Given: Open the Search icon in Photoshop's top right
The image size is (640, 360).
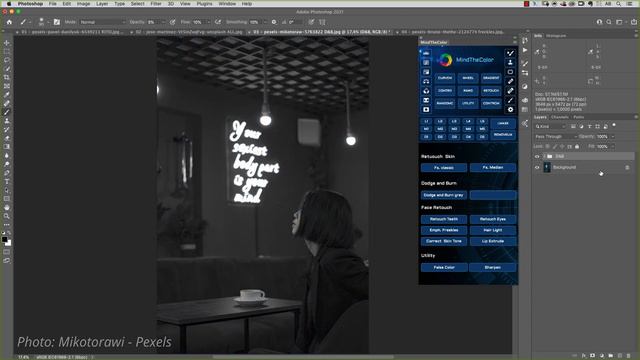Looking at the screenshot, I should [x=609, y=22].
